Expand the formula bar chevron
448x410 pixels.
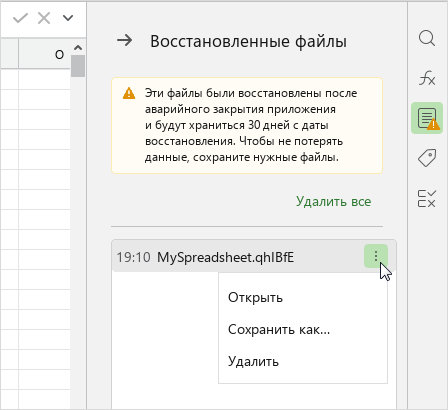68,18
